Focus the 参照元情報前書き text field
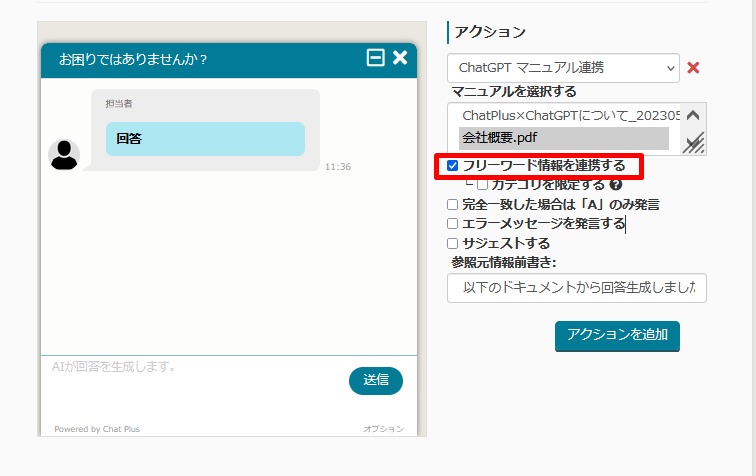 click(577, 288)
